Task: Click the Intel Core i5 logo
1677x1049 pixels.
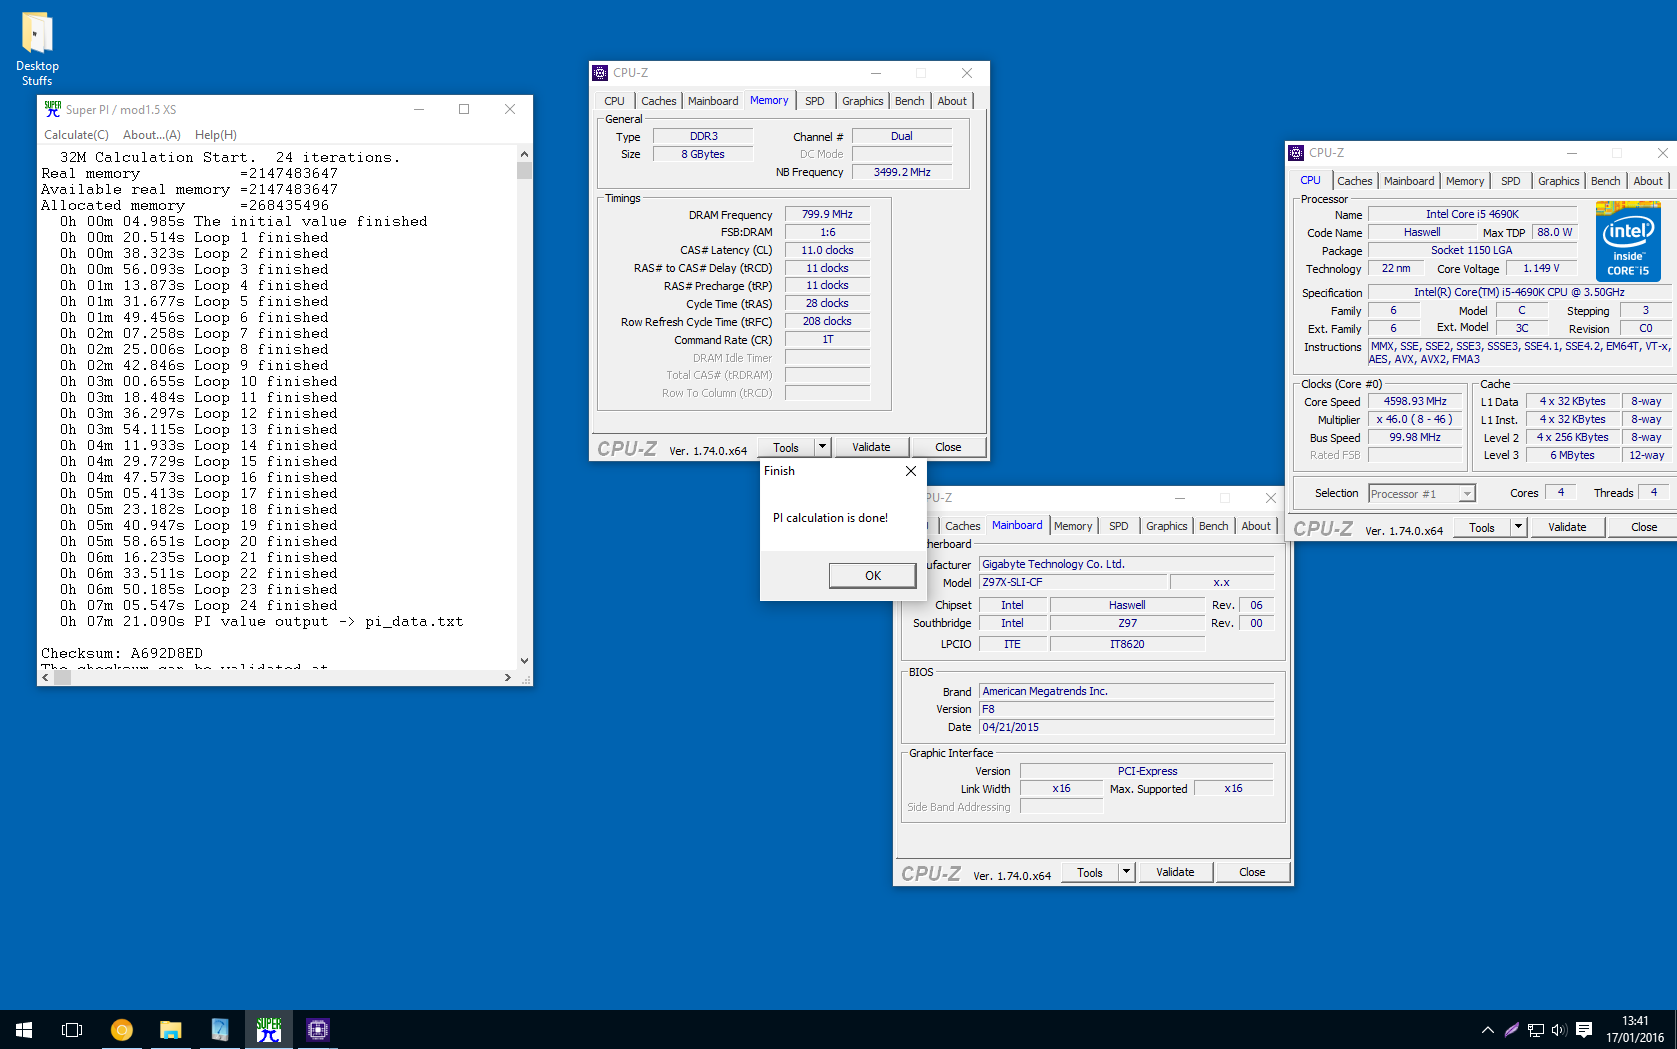Action: (1628, 241)
